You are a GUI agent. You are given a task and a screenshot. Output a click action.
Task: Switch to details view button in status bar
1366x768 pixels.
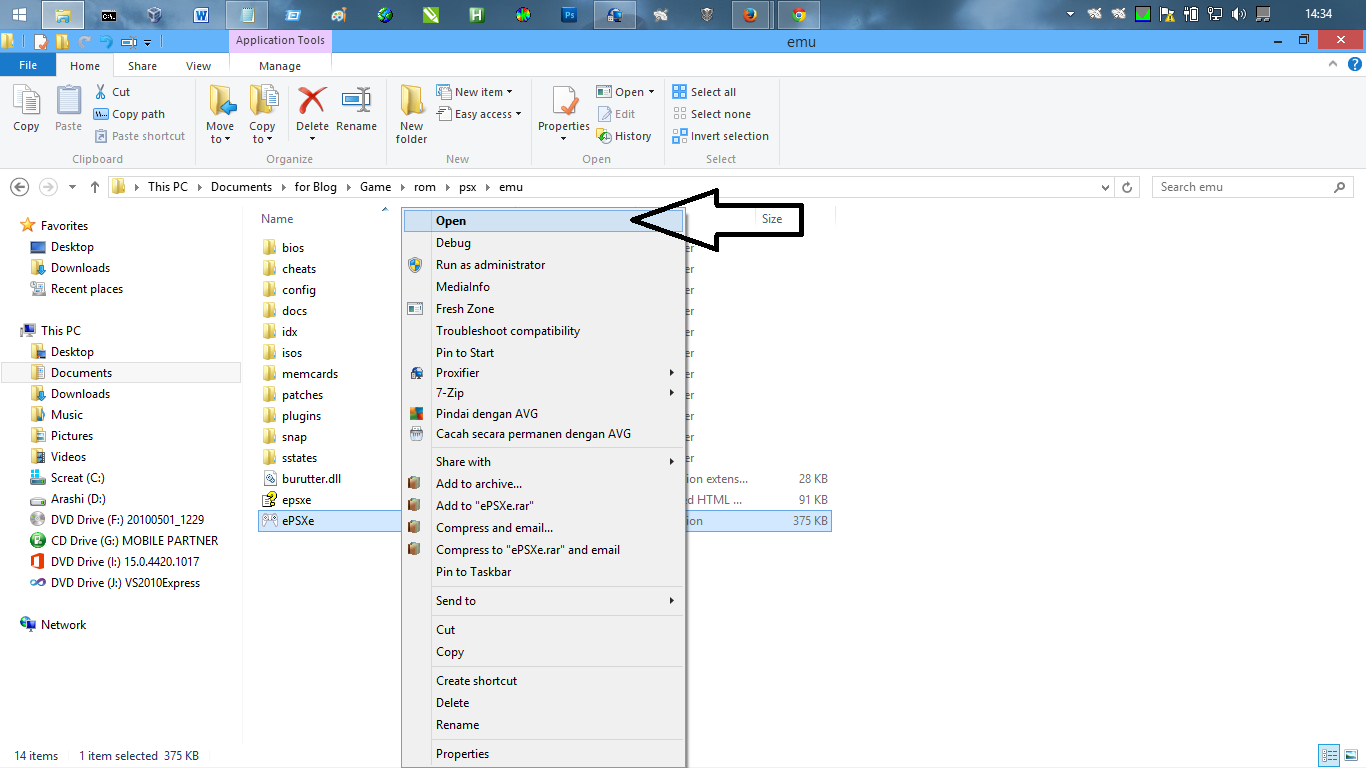point(1329,756)
